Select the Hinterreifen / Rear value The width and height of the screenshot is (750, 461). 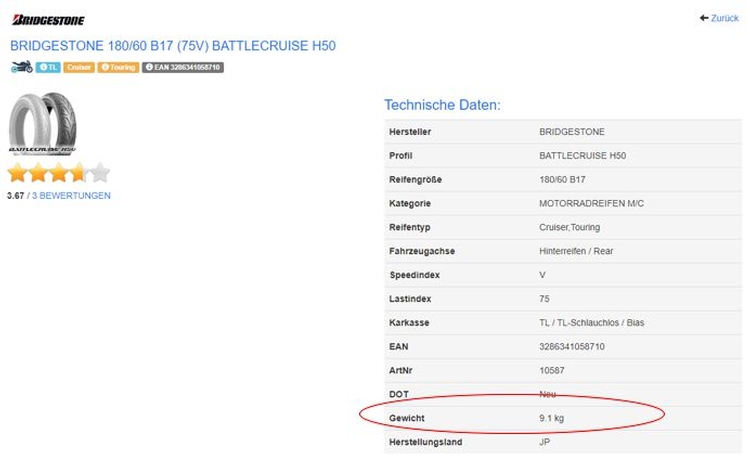pos(576,252)
